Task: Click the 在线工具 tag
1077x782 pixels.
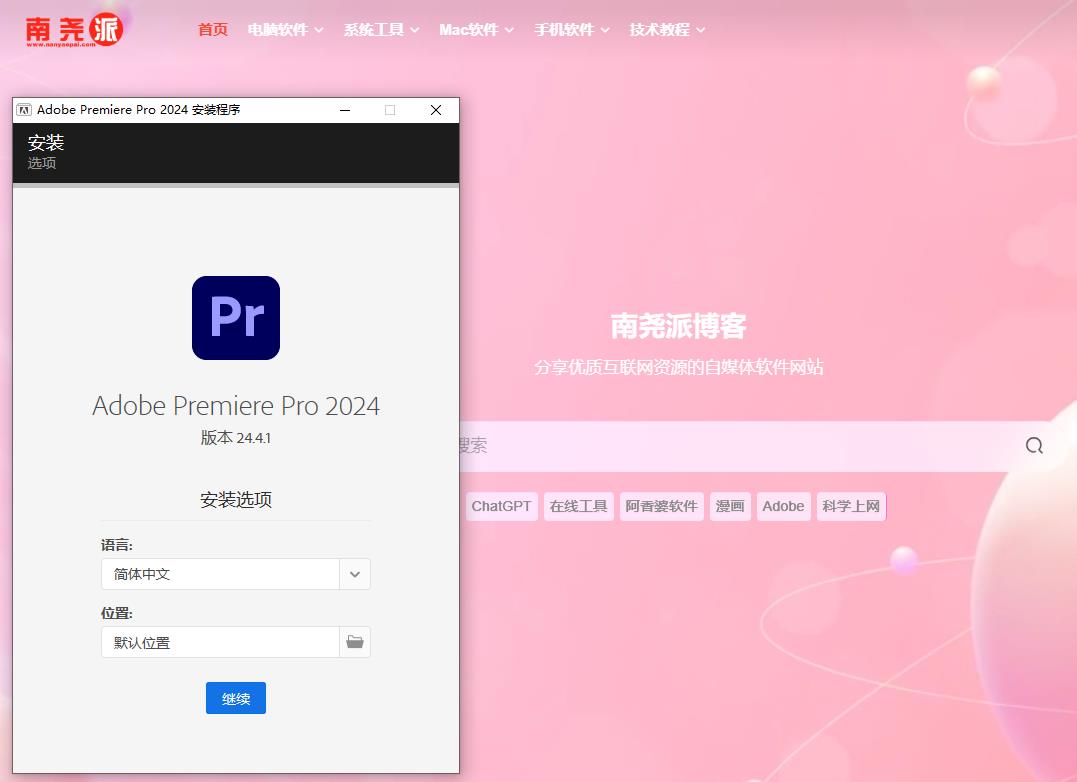Action: tap(578, 507)
